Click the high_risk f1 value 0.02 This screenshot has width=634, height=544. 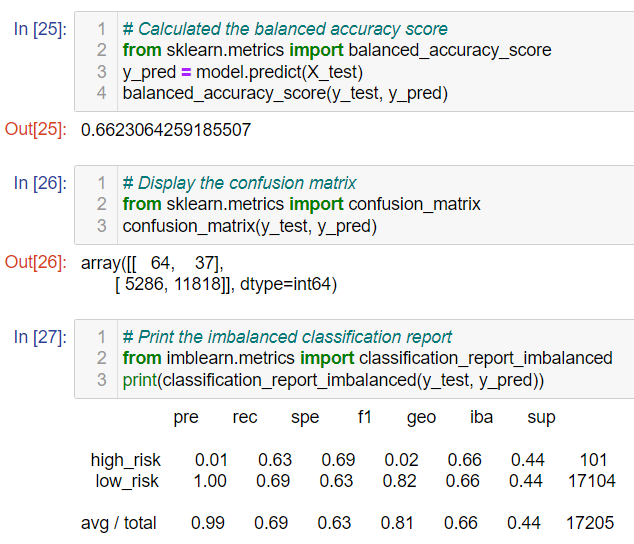401,460
